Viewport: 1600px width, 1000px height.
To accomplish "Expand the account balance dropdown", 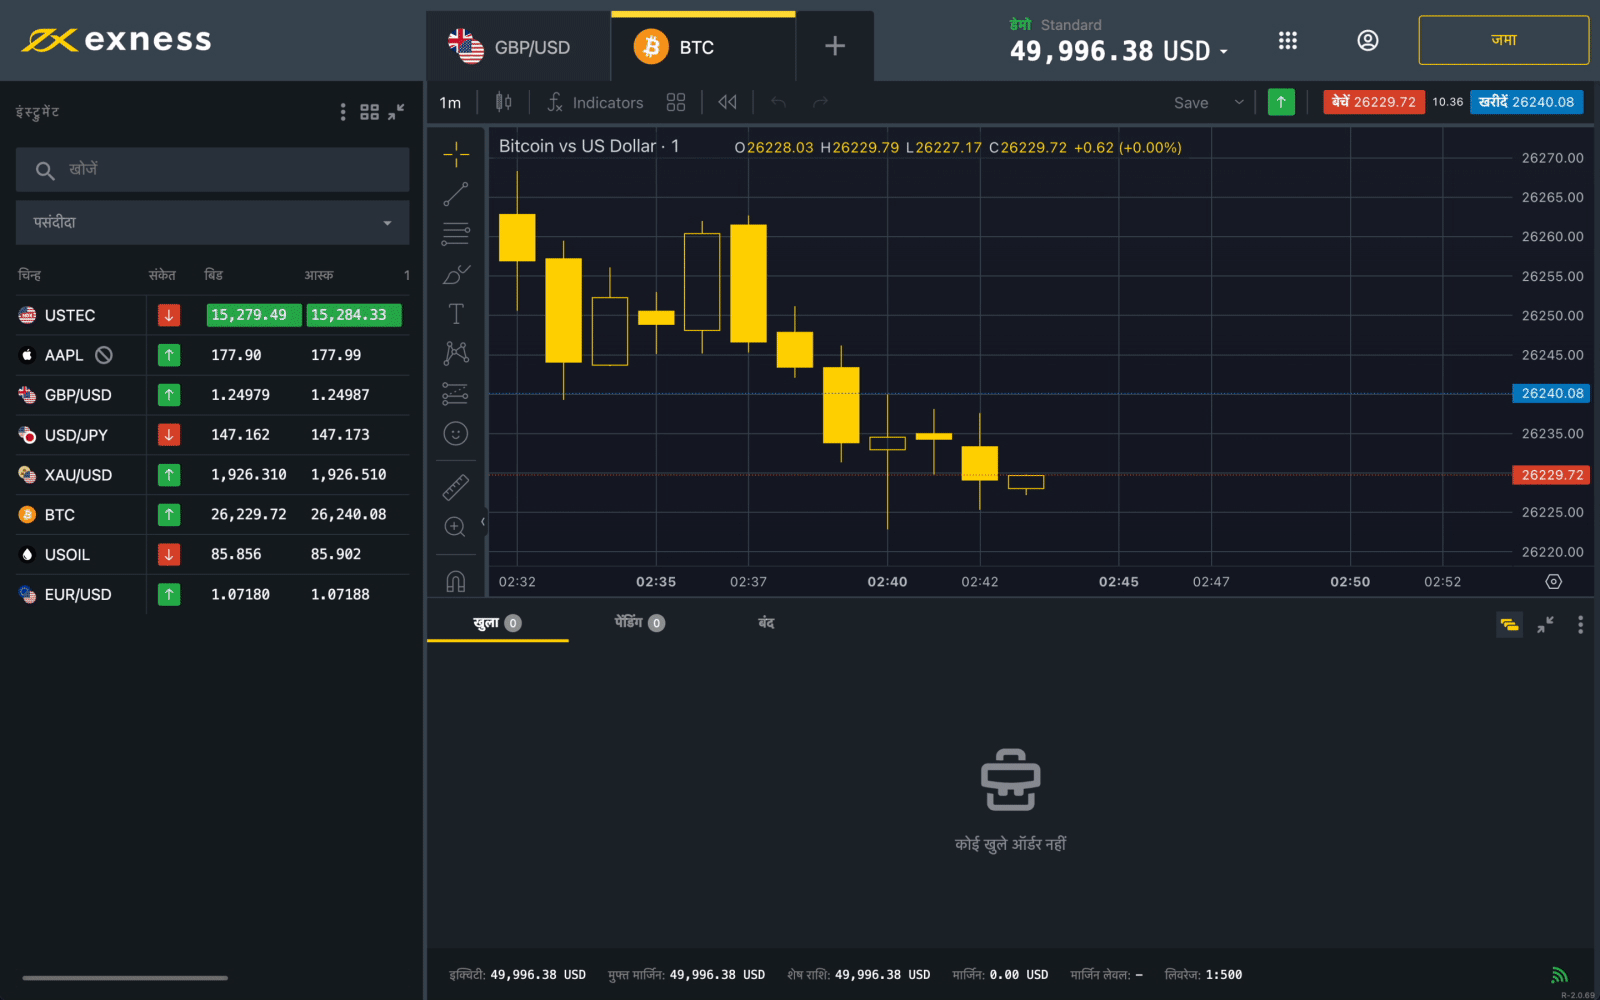I will coord(1223,51).
